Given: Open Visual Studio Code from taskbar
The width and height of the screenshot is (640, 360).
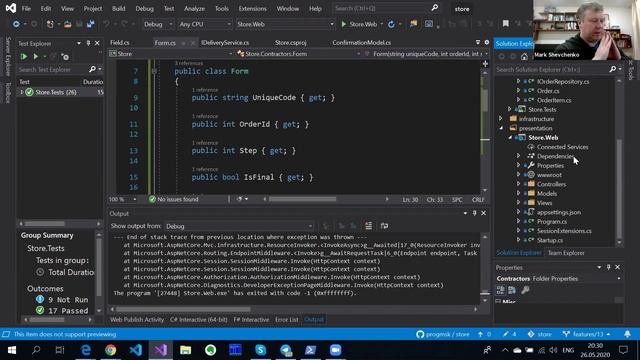Looking at the screenshot, I should [x=136, y=350].
